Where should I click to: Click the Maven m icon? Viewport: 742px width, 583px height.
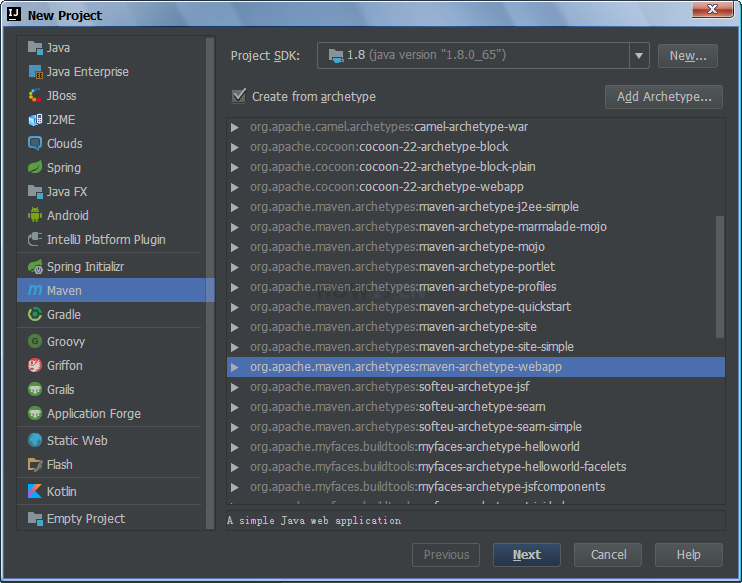pyautogui.click(x=35, y=290)
